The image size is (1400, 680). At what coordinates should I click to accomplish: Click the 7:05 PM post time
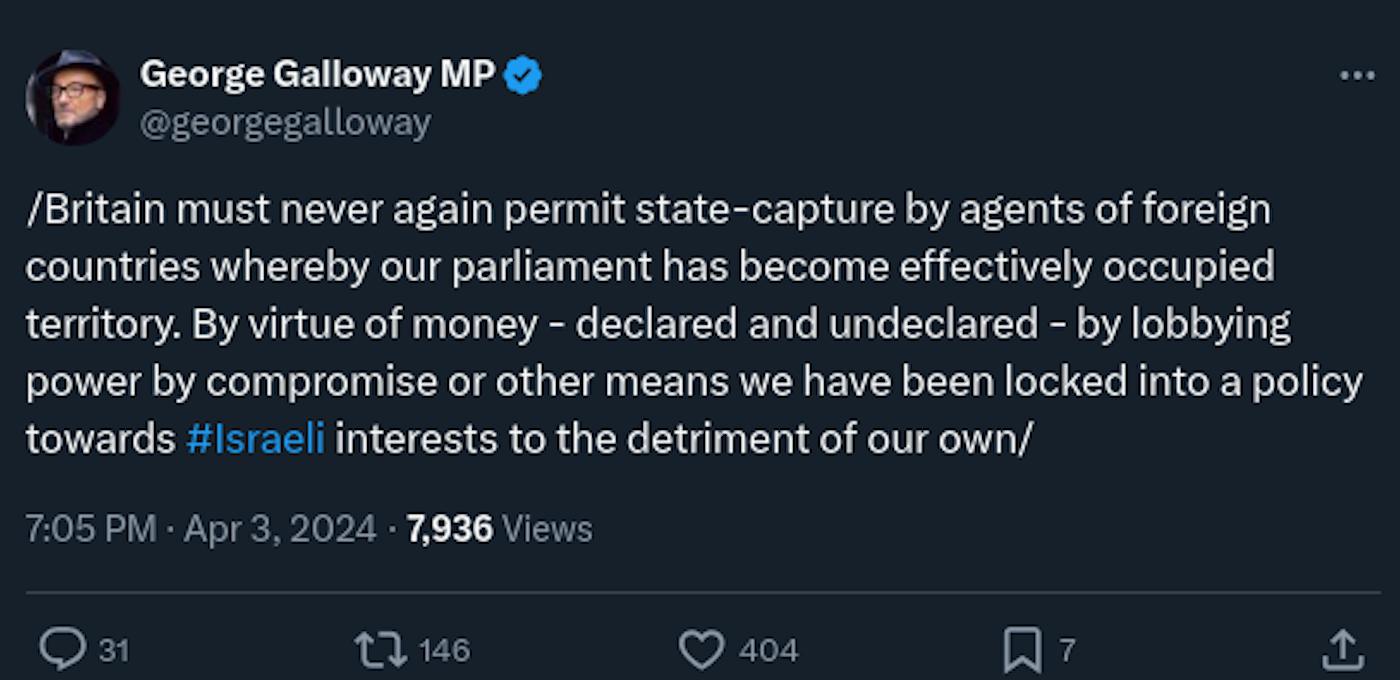tap(91, 529)
